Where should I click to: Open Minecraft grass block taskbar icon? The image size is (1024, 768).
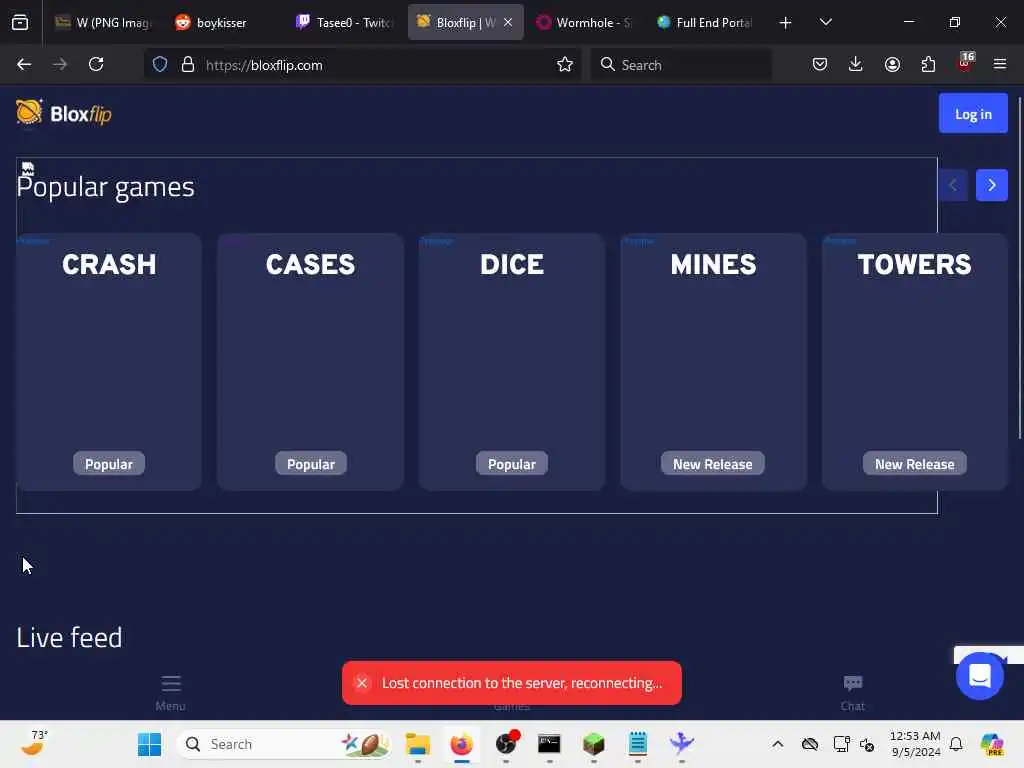coord(594,744)
